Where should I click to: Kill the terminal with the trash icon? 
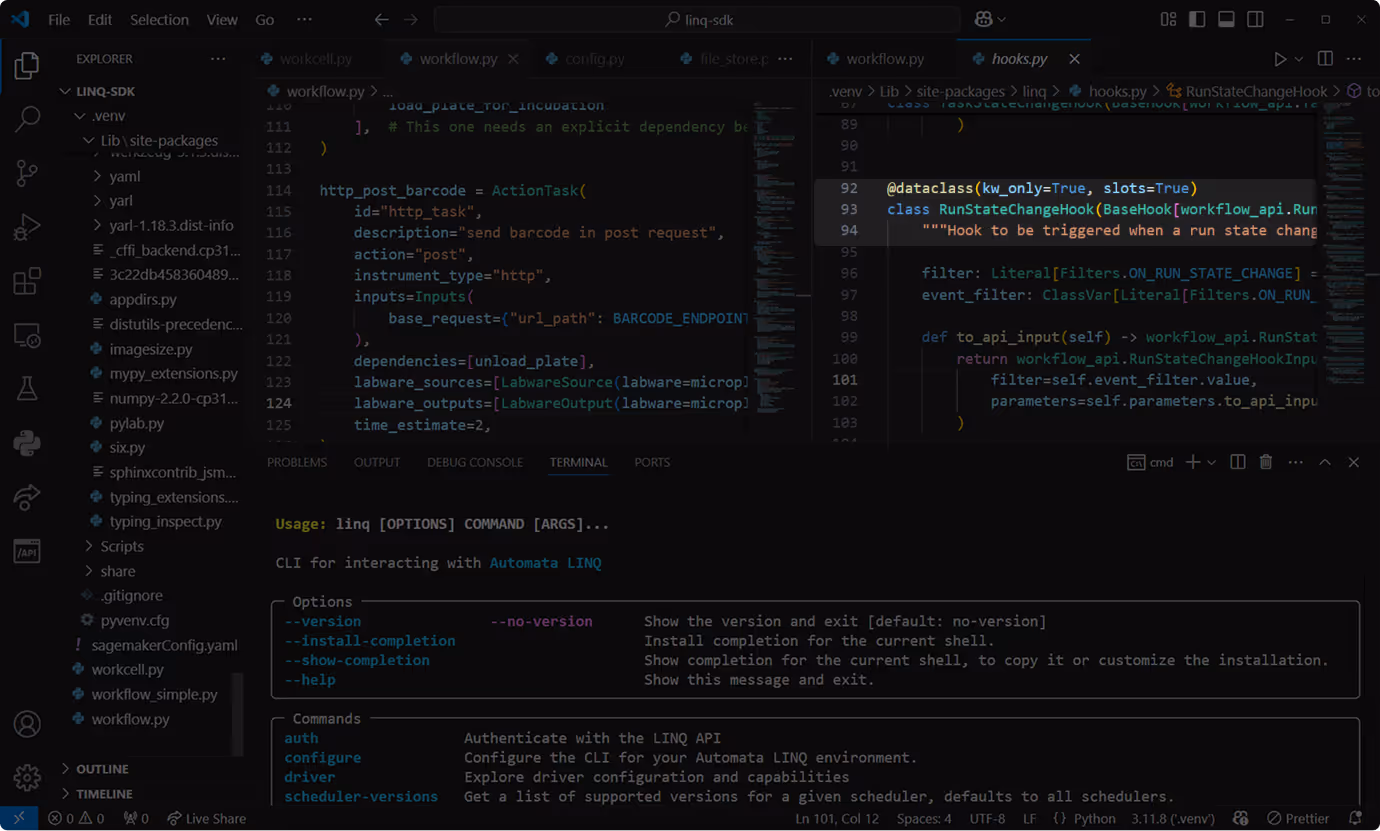pos(1266,461)
